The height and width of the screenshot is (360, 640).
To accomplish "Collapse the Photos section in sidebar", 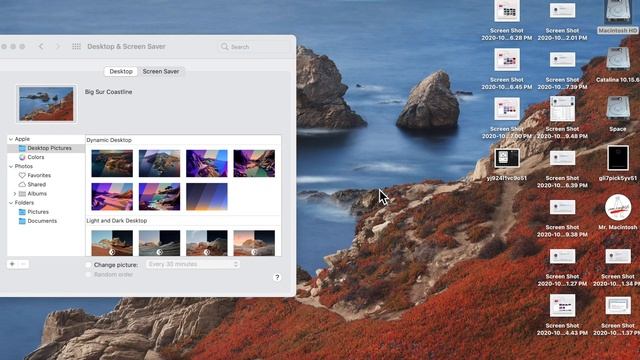I will click(x=11, y=167).
